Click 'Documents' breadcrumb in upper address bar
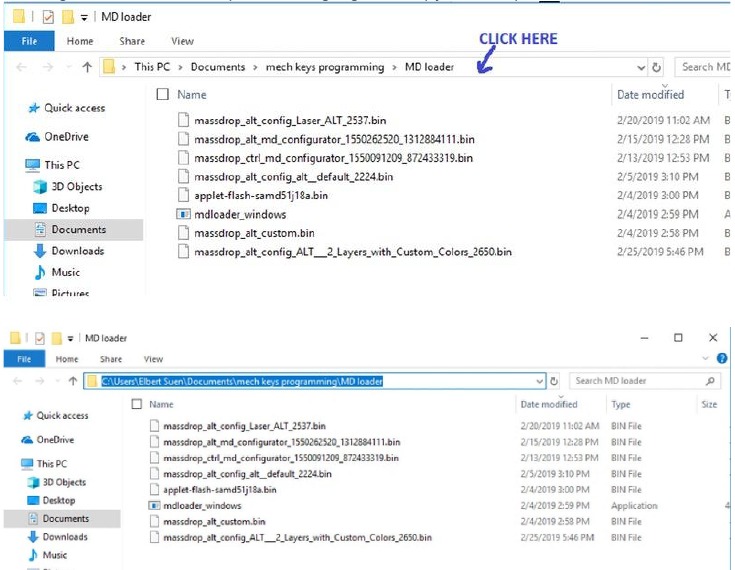This screenshot has width=735, height=570. tap(218, 67)
